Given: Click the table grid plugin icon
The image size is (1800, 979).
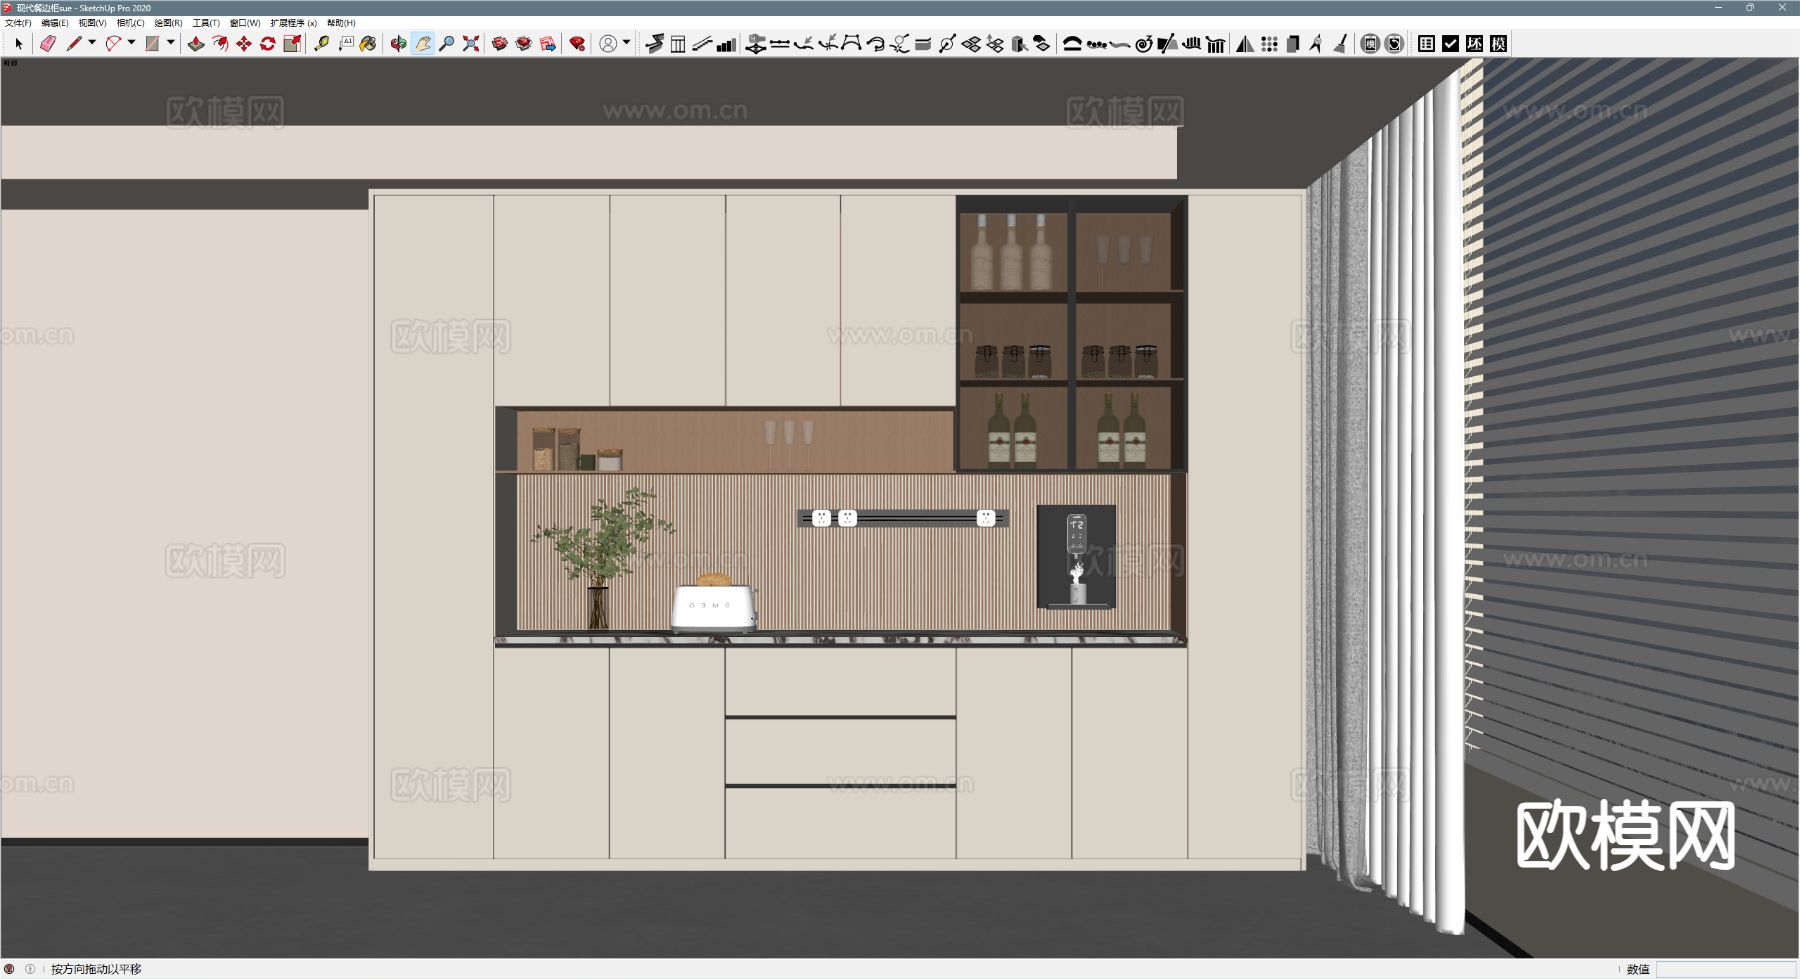Looking at the screenshot, I should point(1426,43).
